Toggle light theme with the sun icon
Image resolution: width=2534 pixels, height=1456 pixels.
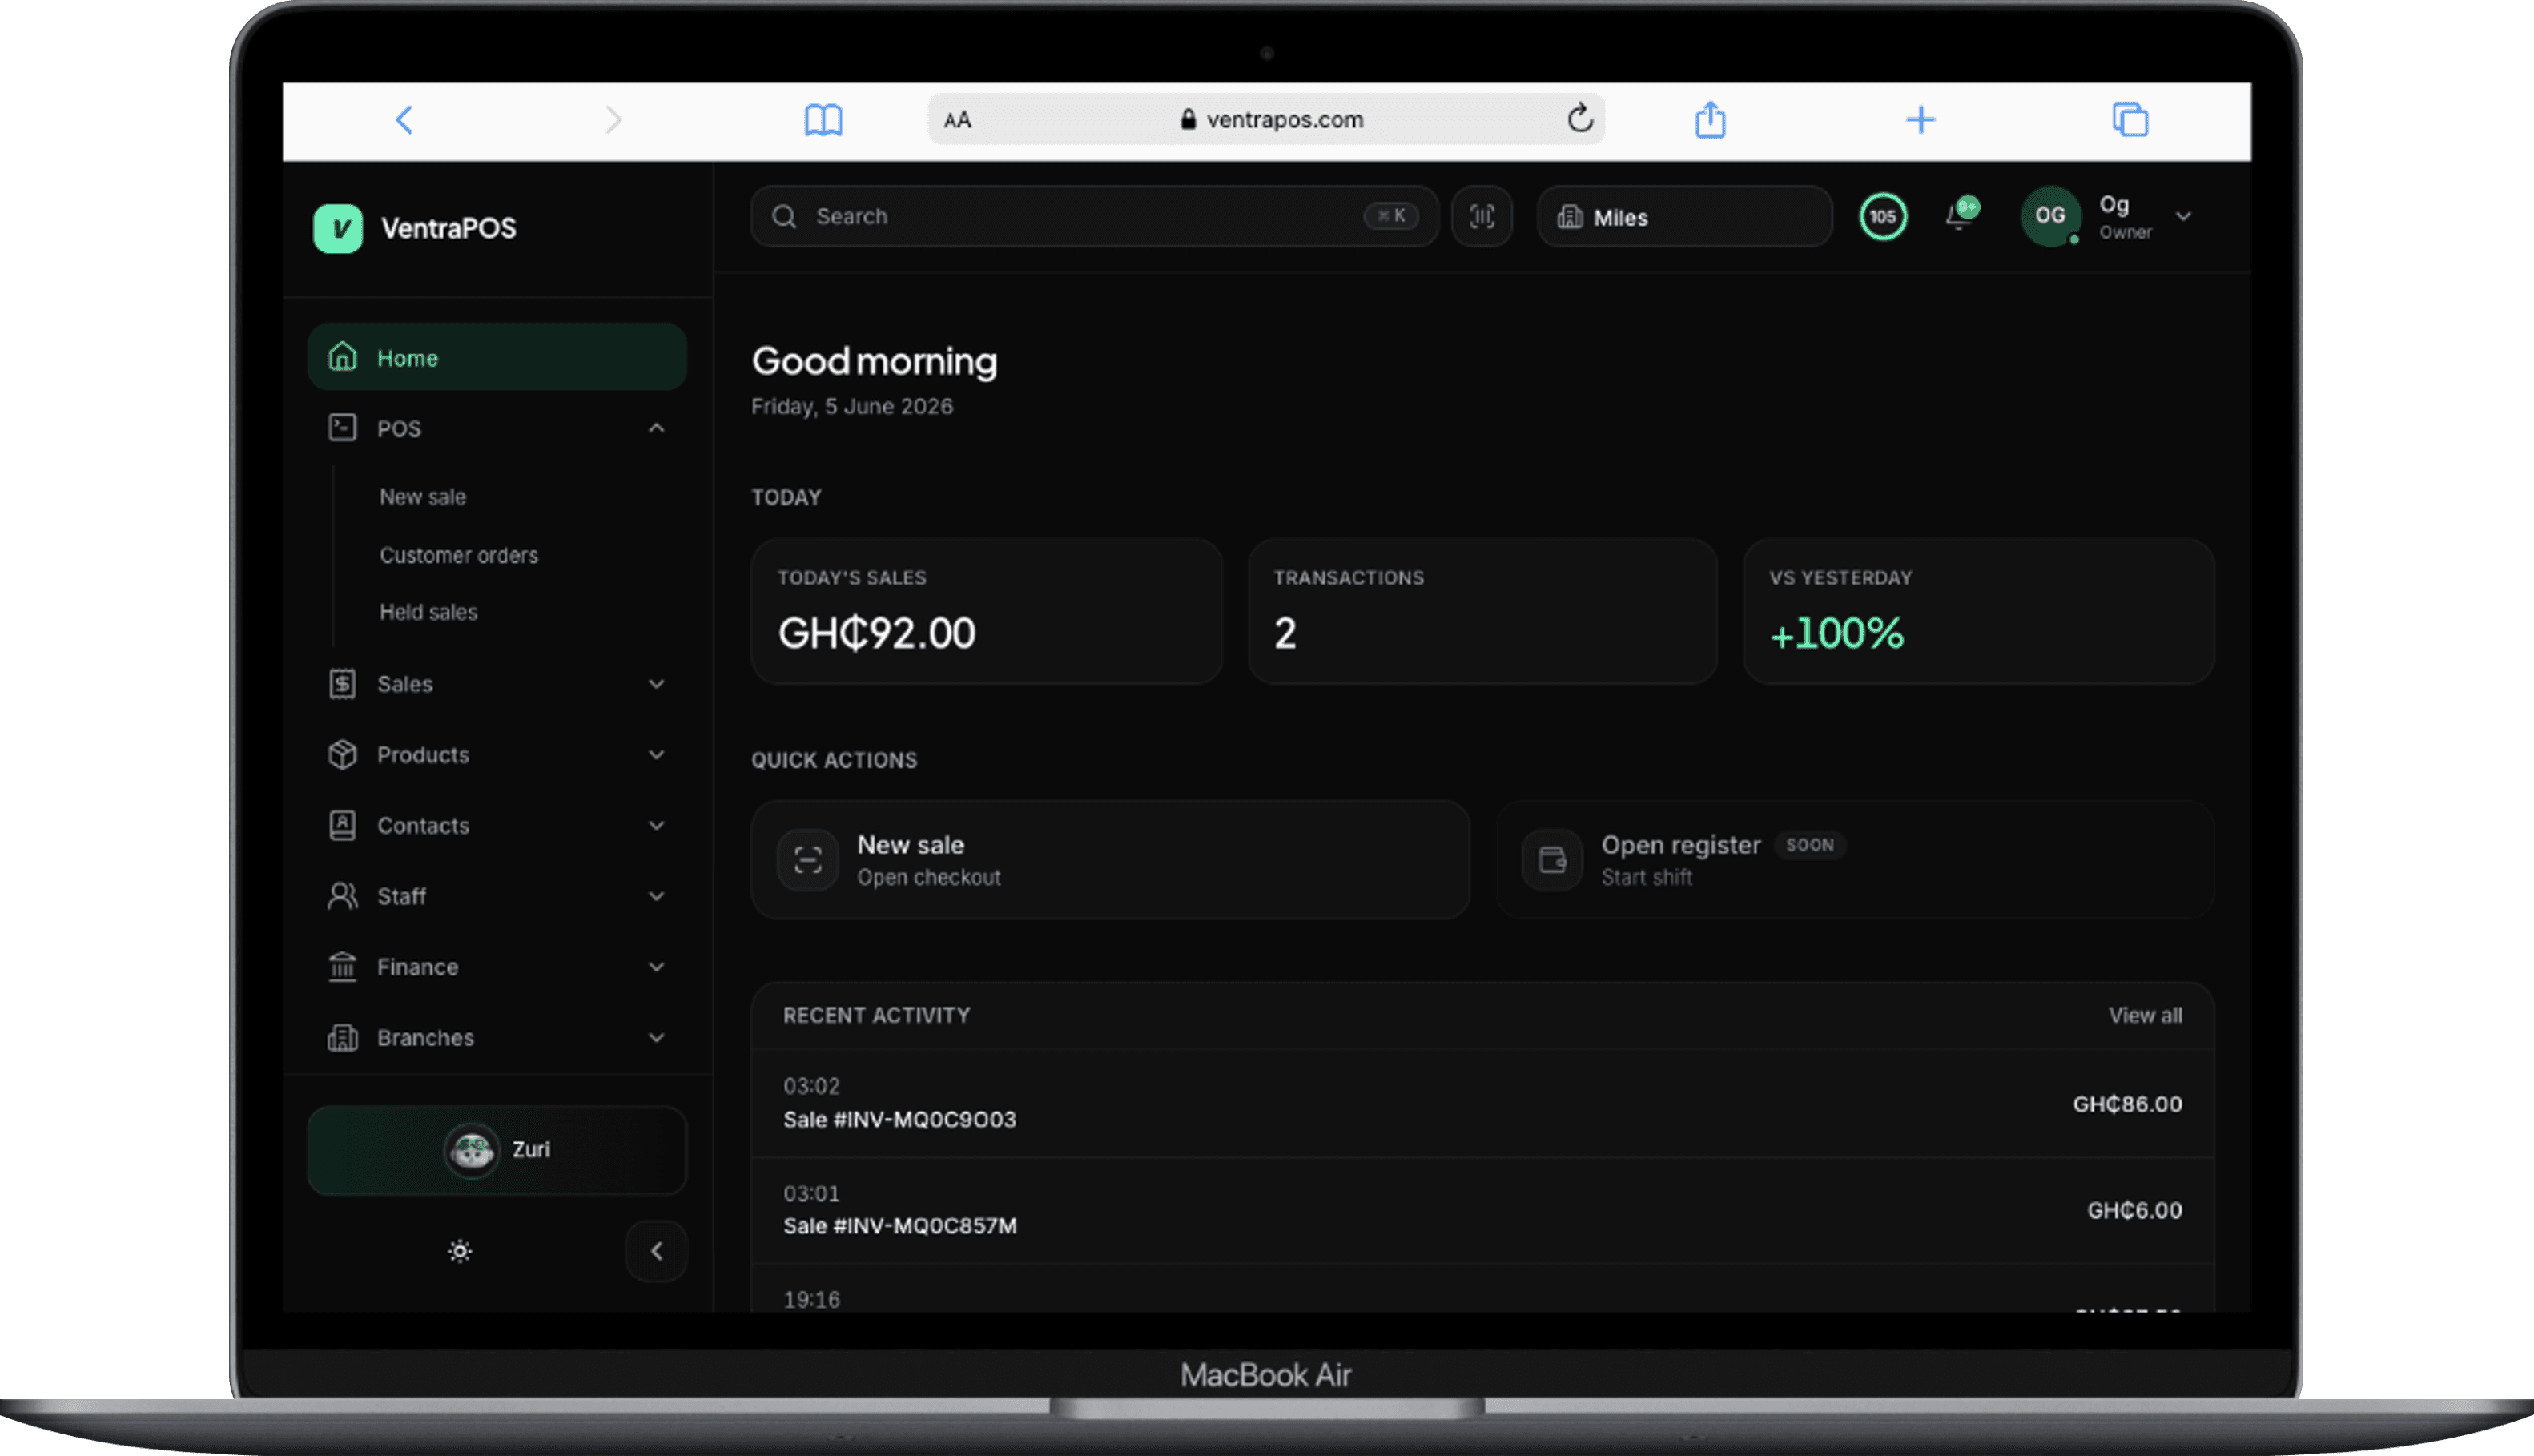(460, 1251)
